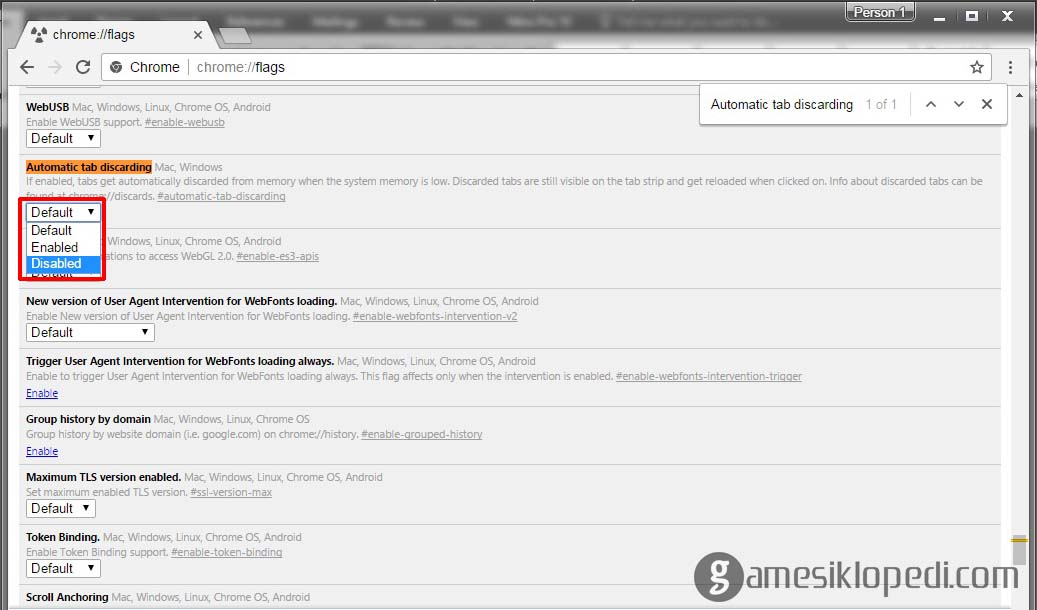The width and height of the screenshot is (1037, 610).
Task: Click the highlighted 'Automatic tab discarding' heading
Action: pyautogui.click(x=89, y=167)
